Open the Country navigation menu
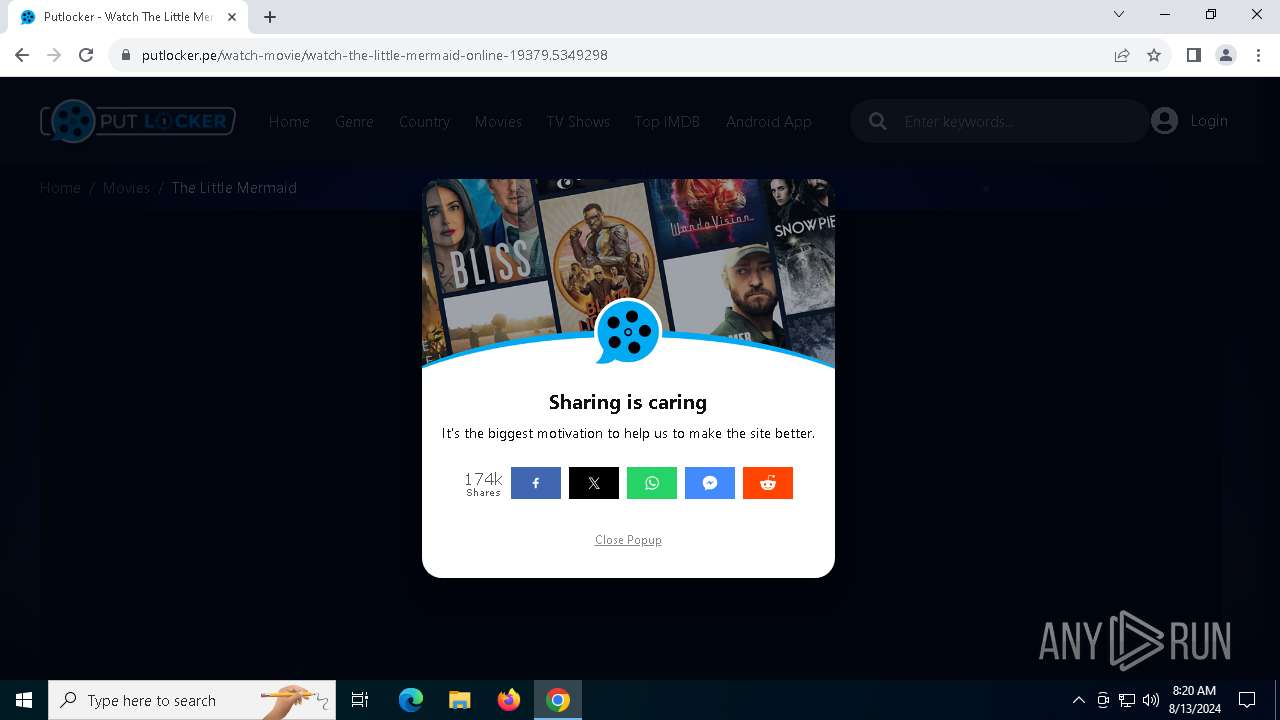The image size is (1280, 720). tap(424, 121)
